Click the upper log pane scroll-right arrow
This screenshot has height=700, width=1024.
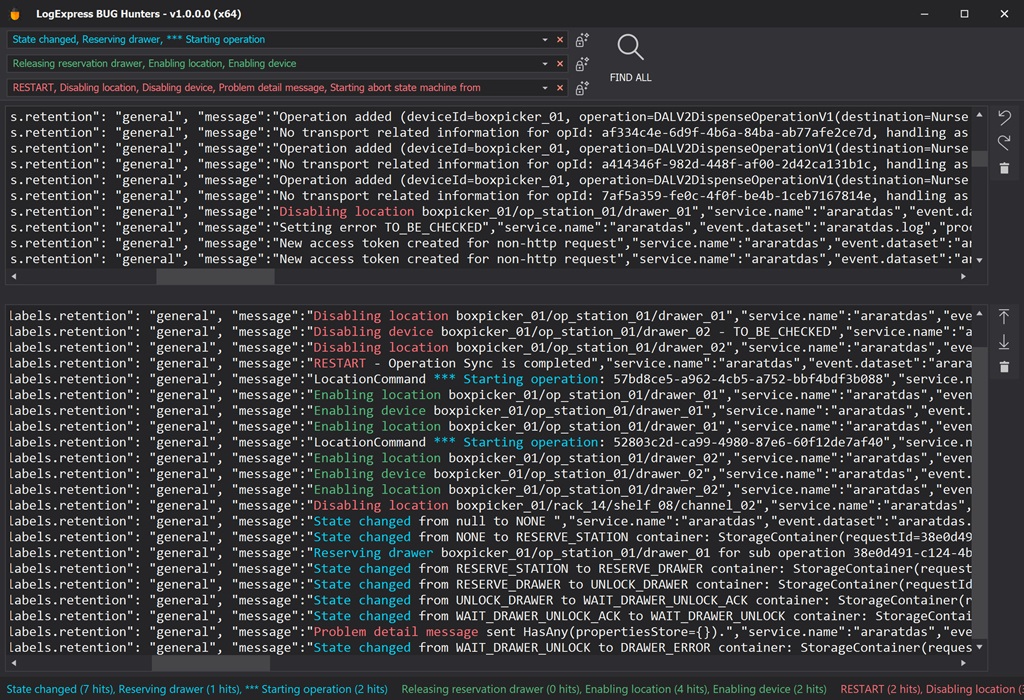(x=963, y=277)
